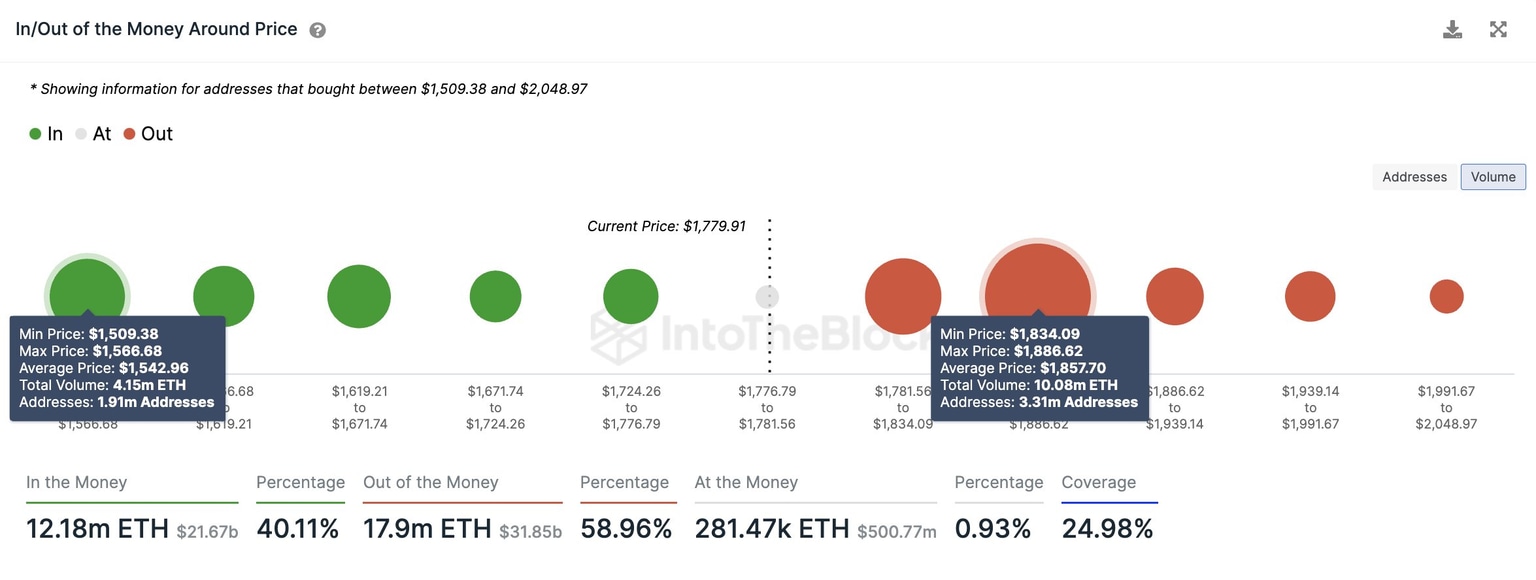Click the In the Money column header
1536x580 pixels.
[76, 482]
